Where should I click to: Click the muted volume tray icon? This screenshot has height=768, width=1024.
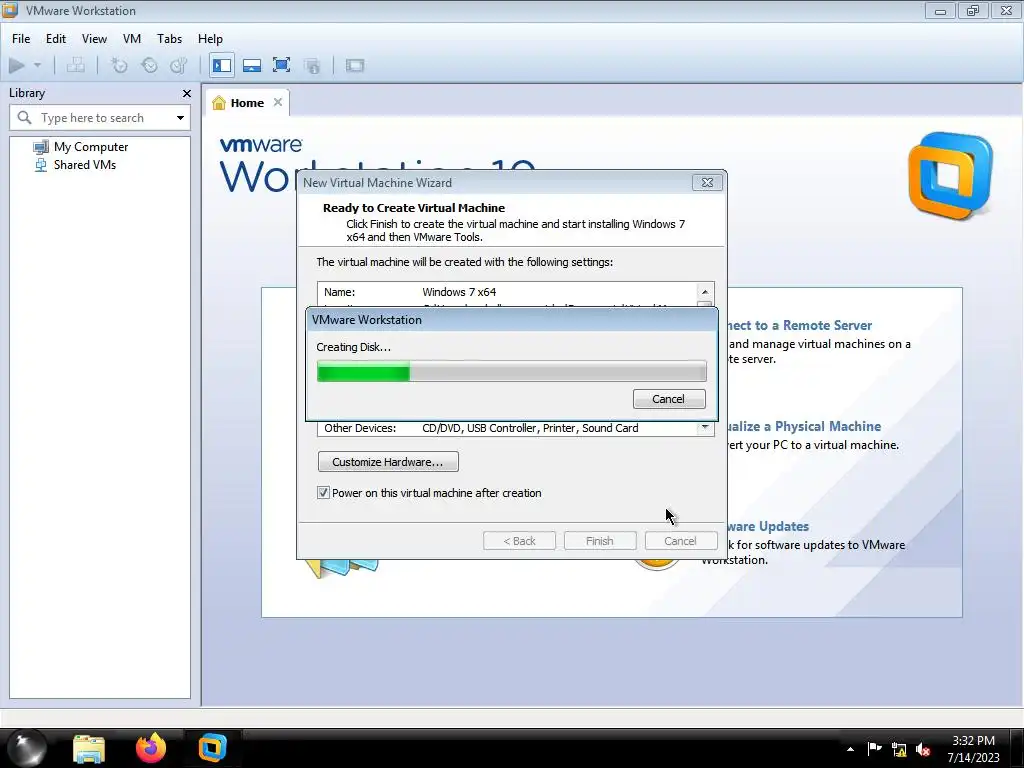(x=923, y=750)
